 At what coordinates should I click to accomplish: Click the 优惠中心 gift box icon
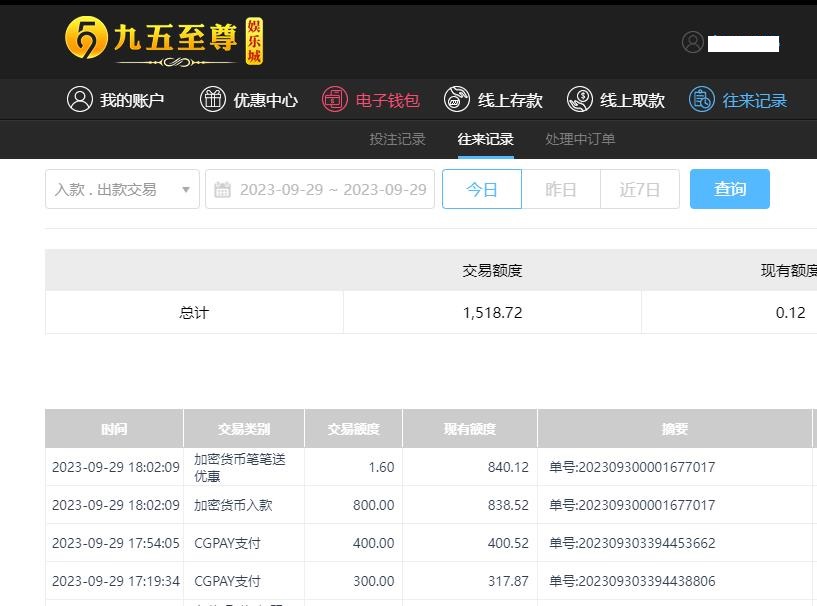pyautogui.click(x=213, y=100)
